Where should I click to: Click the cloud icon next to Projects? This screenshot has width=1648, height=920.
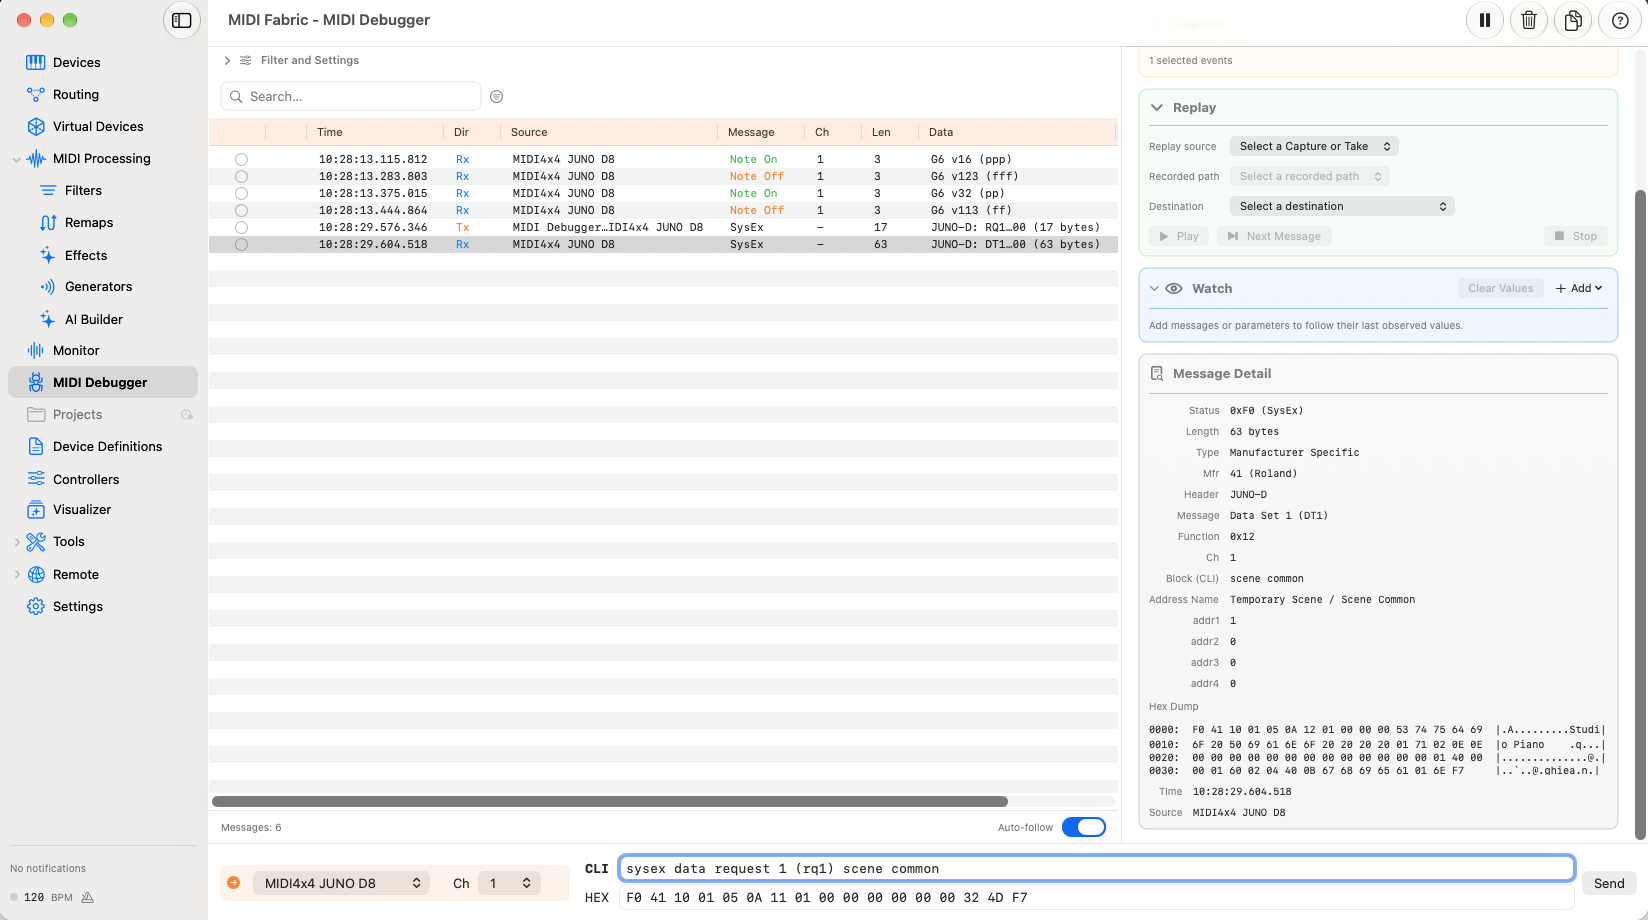pyautogui.click(x=186, y=414)
